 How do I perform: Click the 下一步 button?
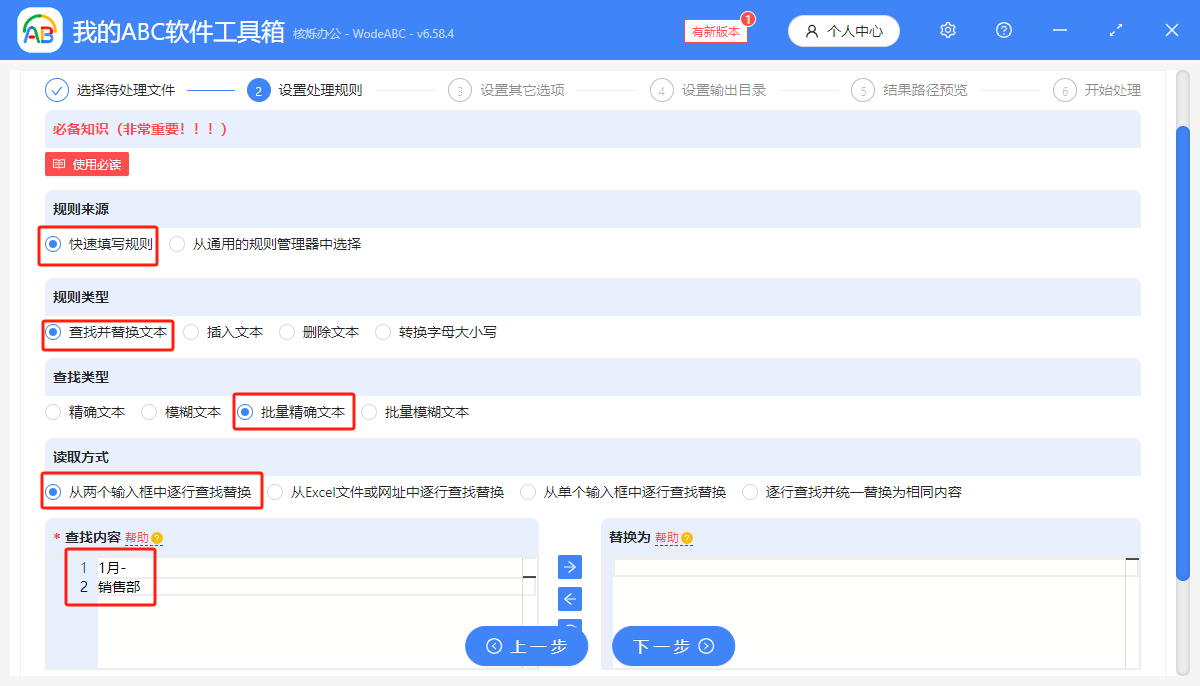[673, 645]
